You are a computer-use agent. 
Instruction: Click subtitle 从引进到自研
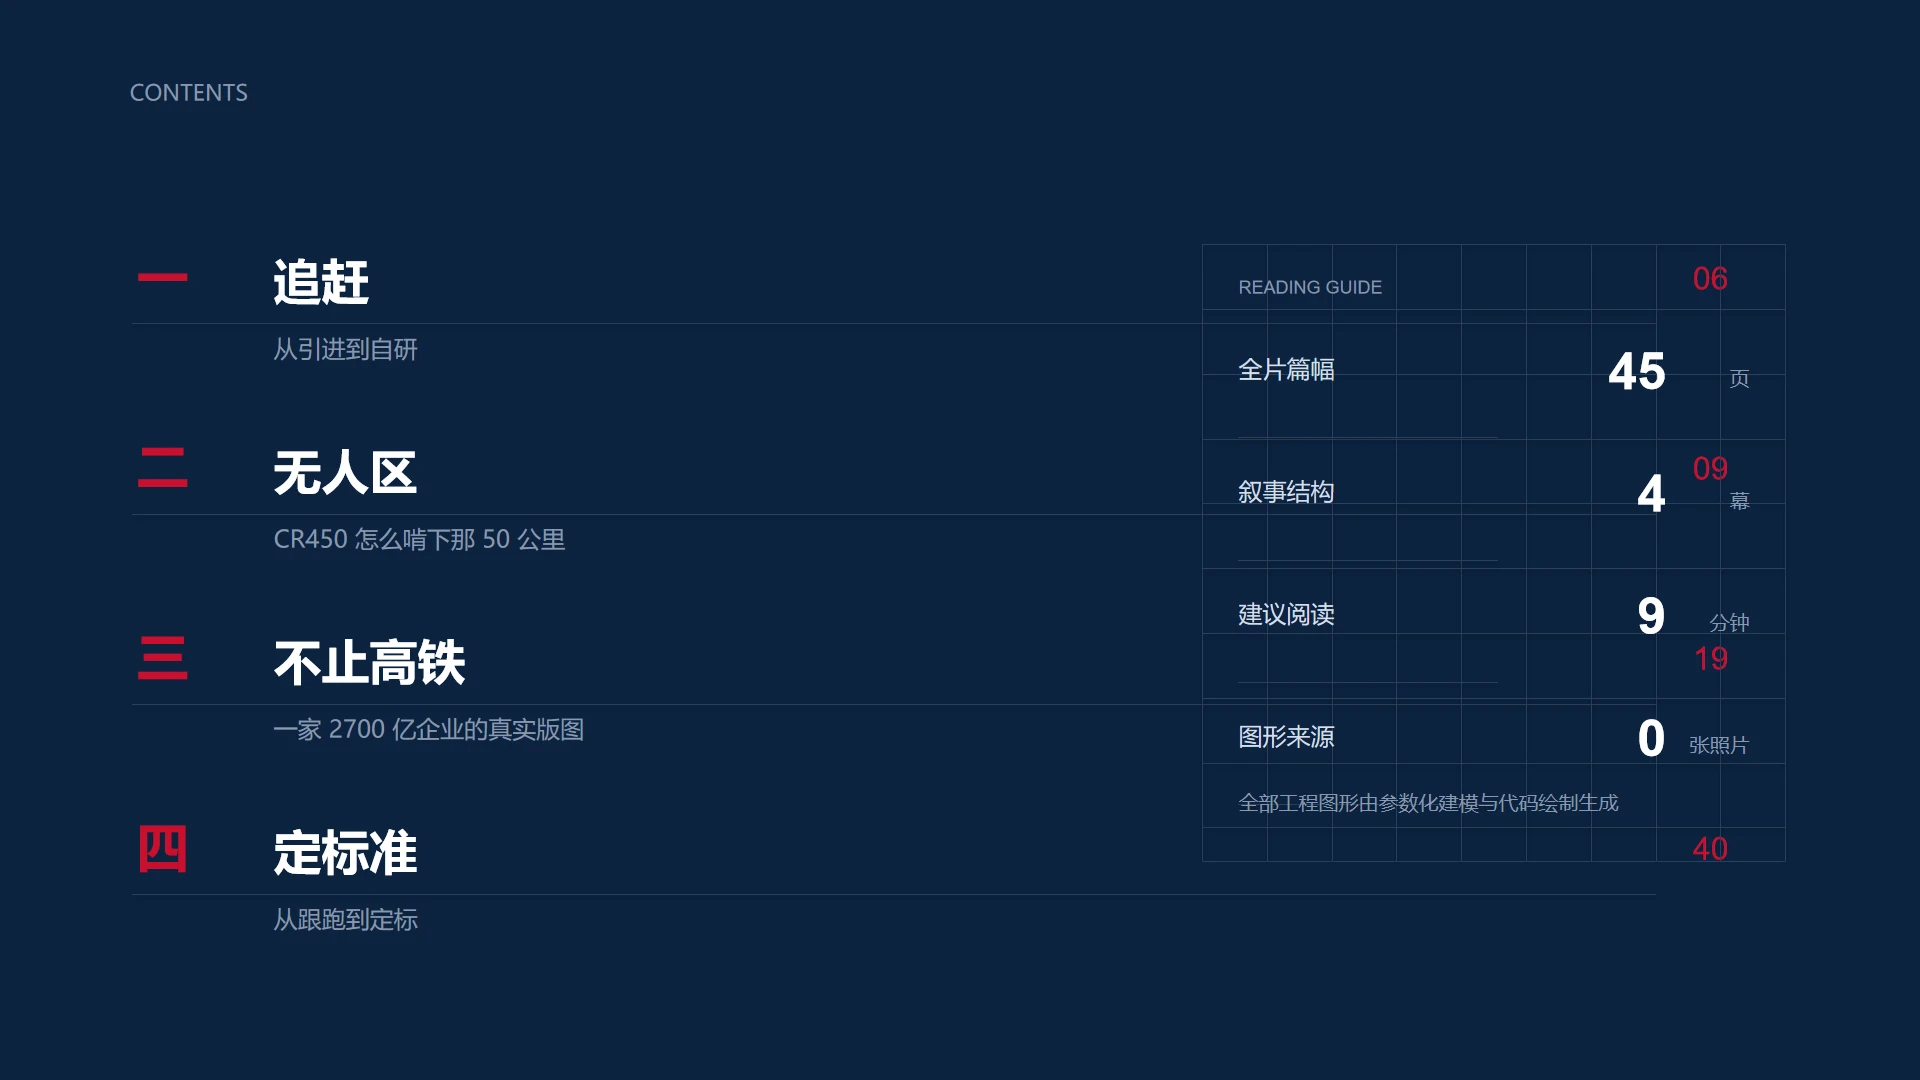(345, 349)
